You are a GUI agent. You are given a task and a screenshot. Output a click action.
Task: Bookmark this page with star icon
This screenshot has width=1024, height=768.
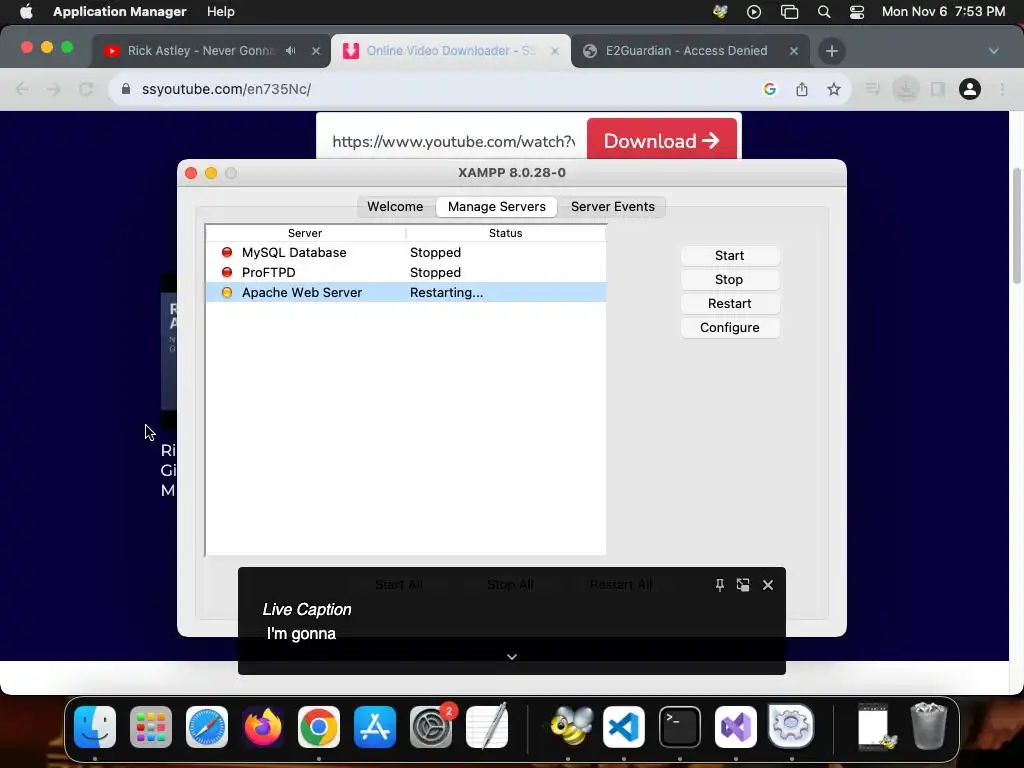(x=834, y=89)
